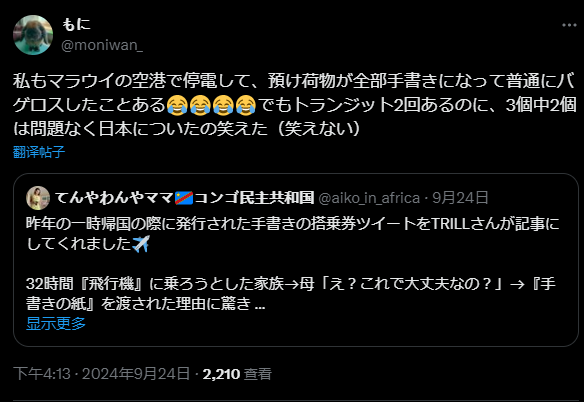Open quoted author's small avatar
Screen dimensions: 584x402
[38, 198]
